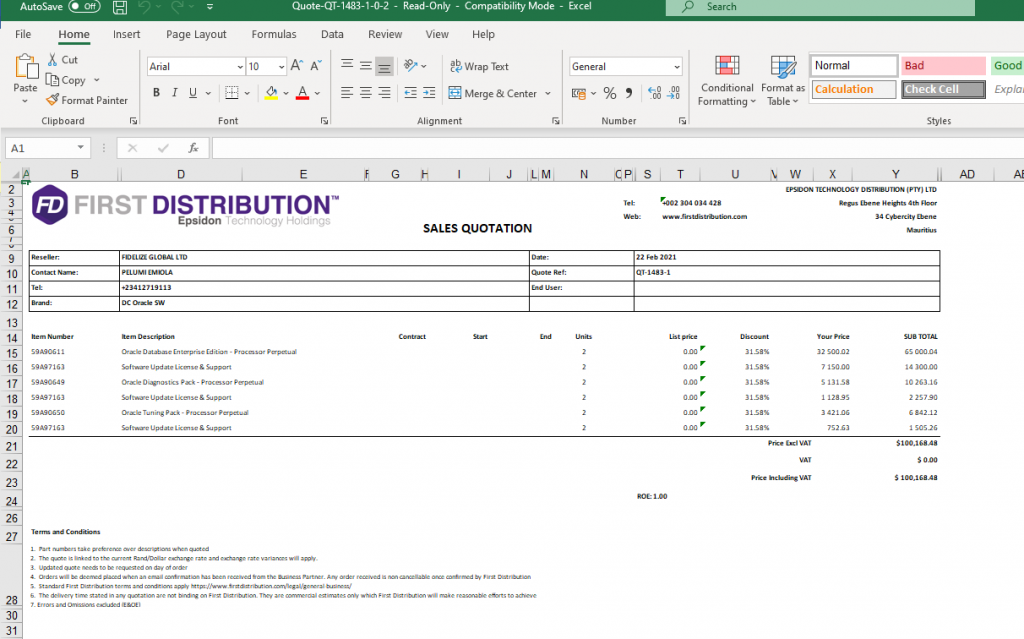The height and width of the screenshot is (639, 1024).
Task: Apply the Bad cell style swatch
Action: [x=943, y=66]
